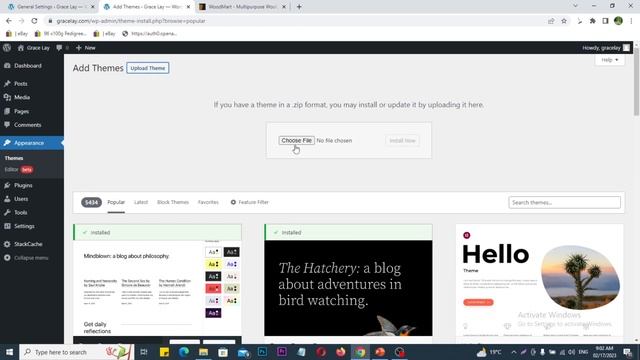This screenshot has width=640, height=360.
Task: Open Premiere Pro from the taskbar
Action: (282, 352)
